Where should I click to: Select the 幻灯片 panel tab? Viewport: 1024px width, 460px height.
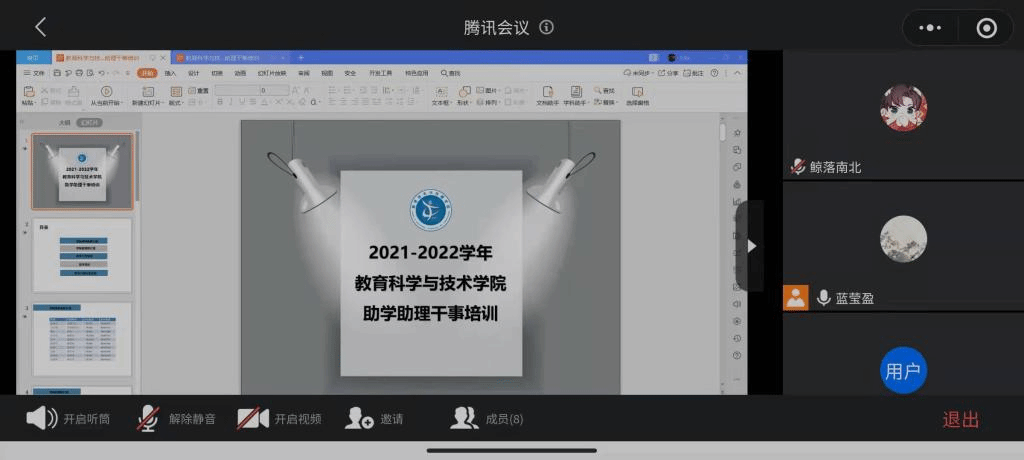pos(90,123)
